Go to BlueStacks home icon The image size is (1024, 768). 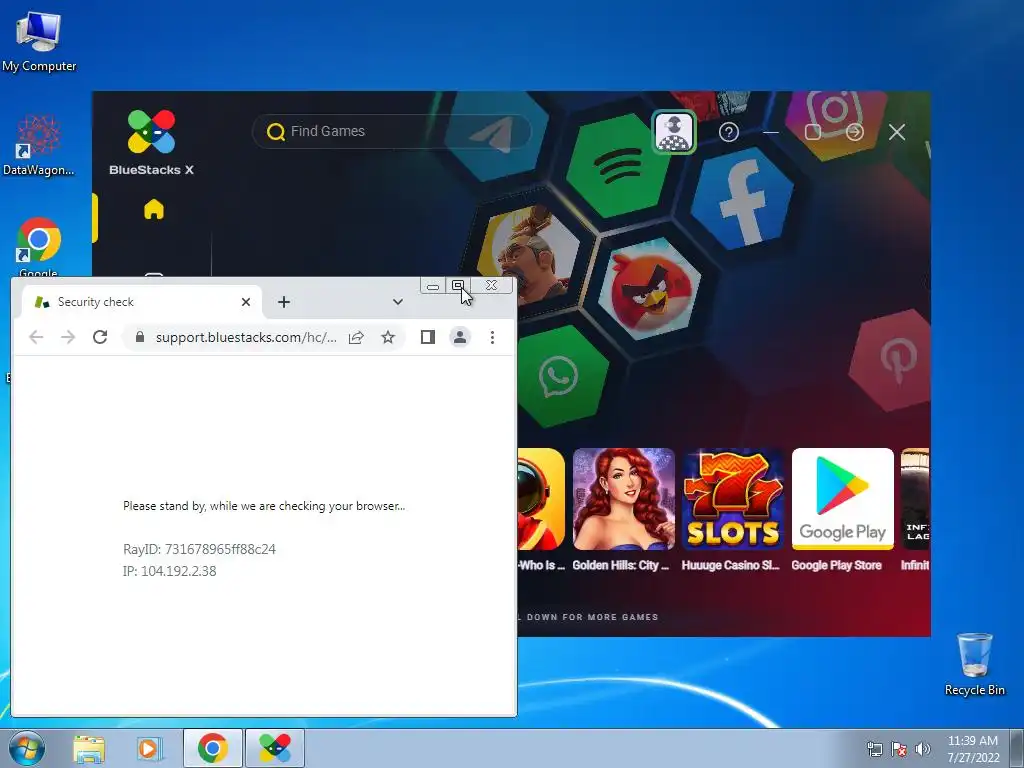tap(154, 209)
